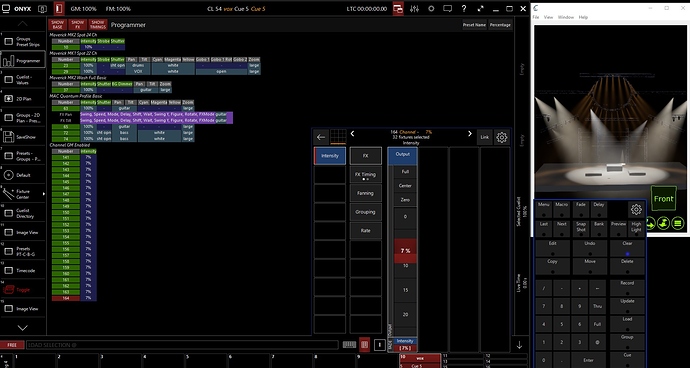
Task: Click the LOAD SELECTION command line field
Action: (182, 345)
